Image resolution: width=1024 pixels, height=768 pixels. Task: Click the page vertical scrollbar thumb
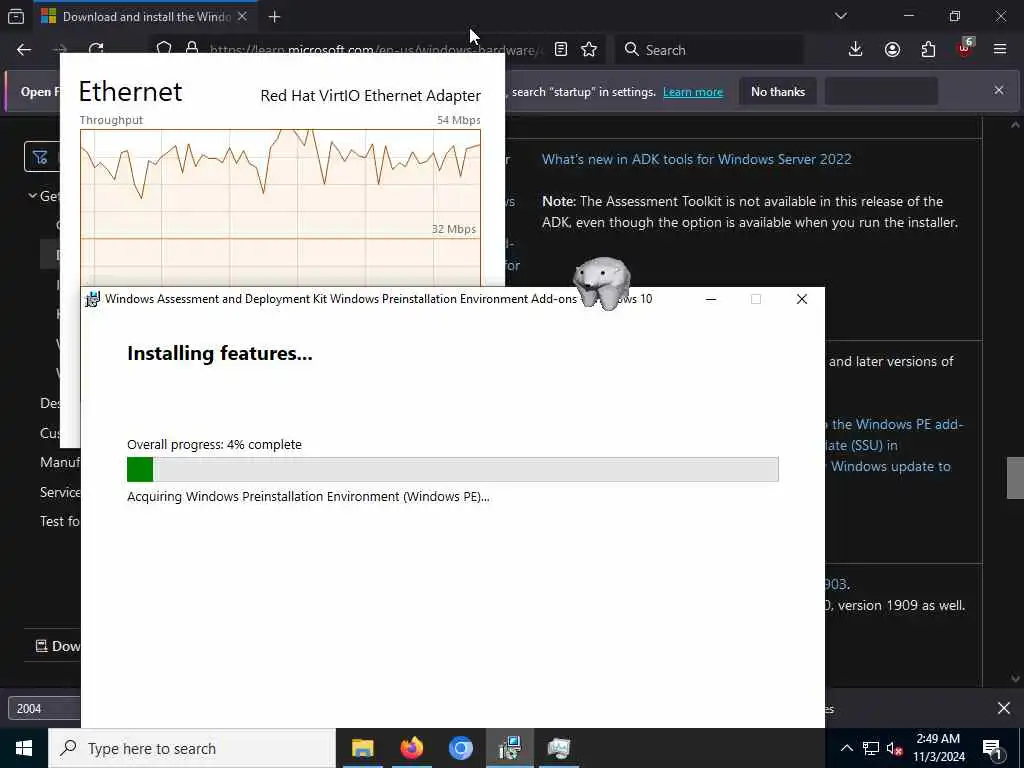1015,478
